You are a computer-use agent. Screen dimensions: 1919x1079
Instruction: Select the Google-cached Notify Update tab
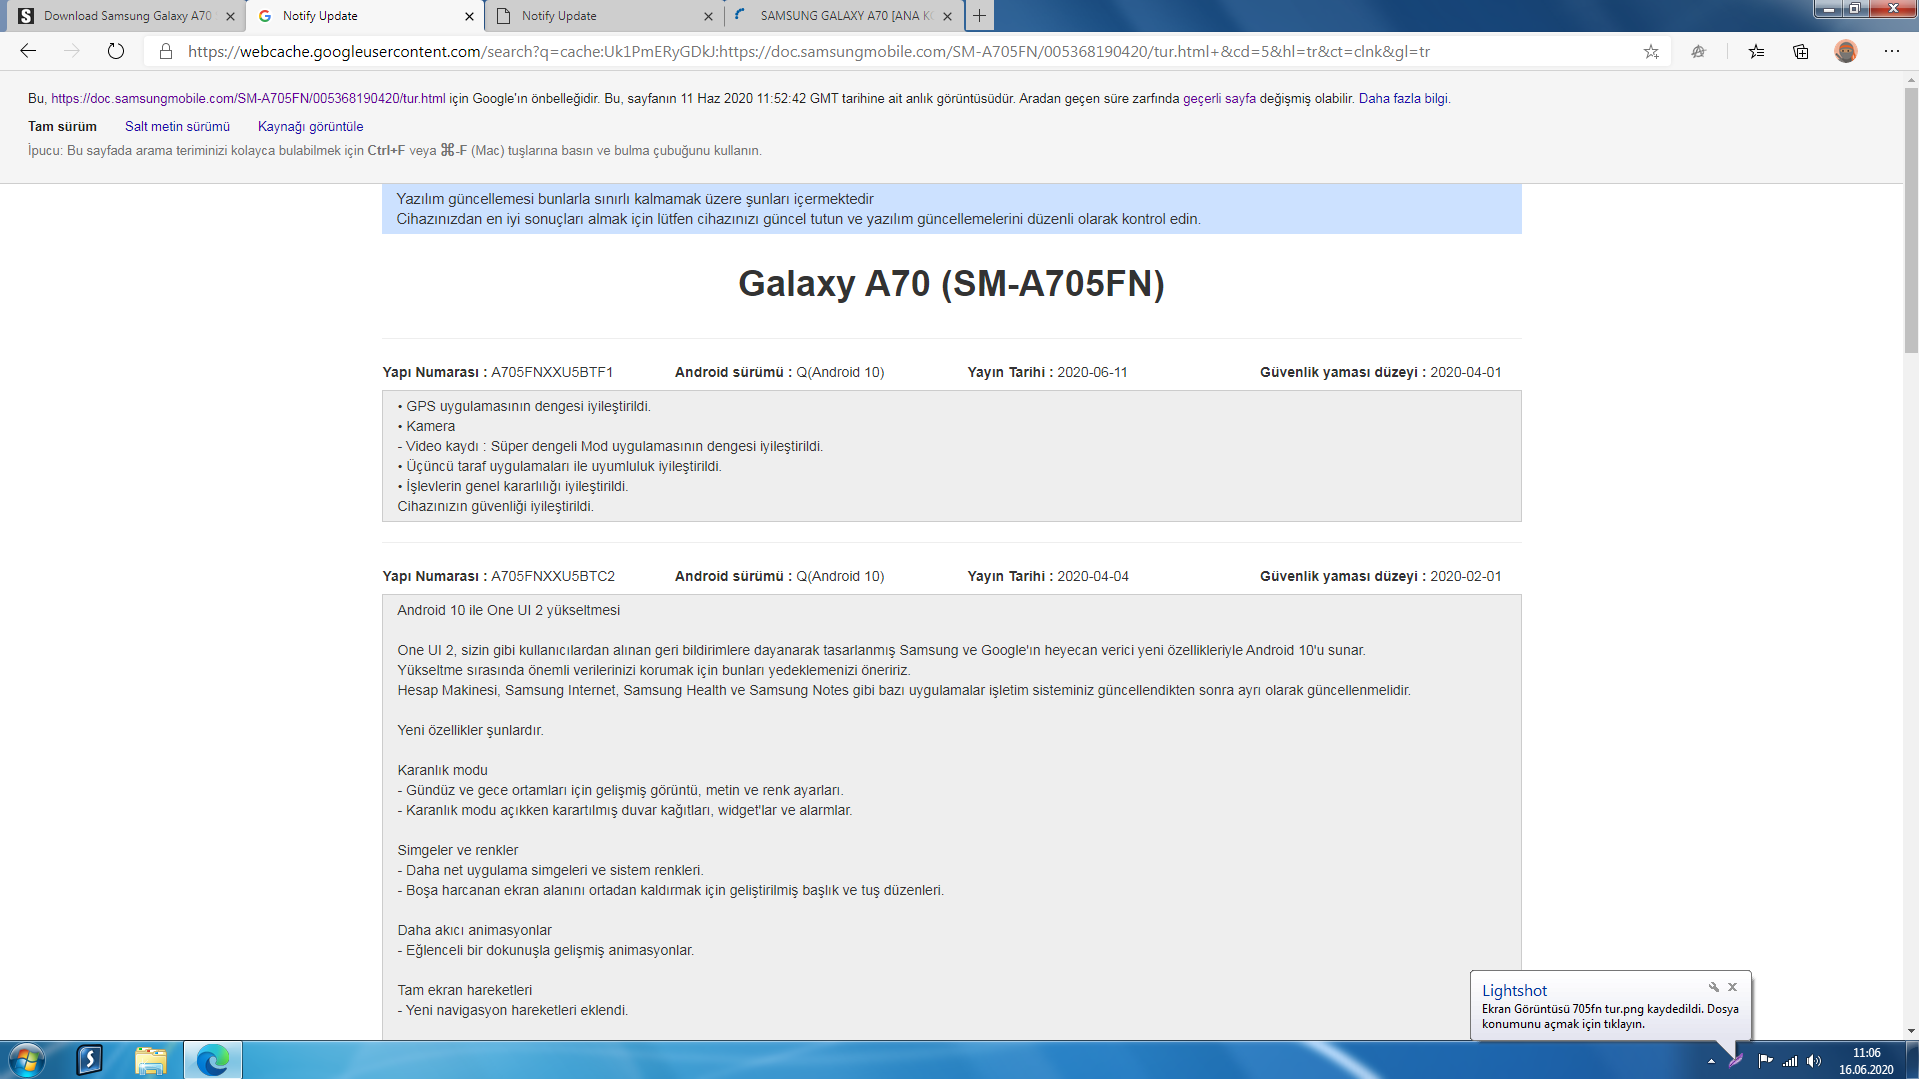365,16
